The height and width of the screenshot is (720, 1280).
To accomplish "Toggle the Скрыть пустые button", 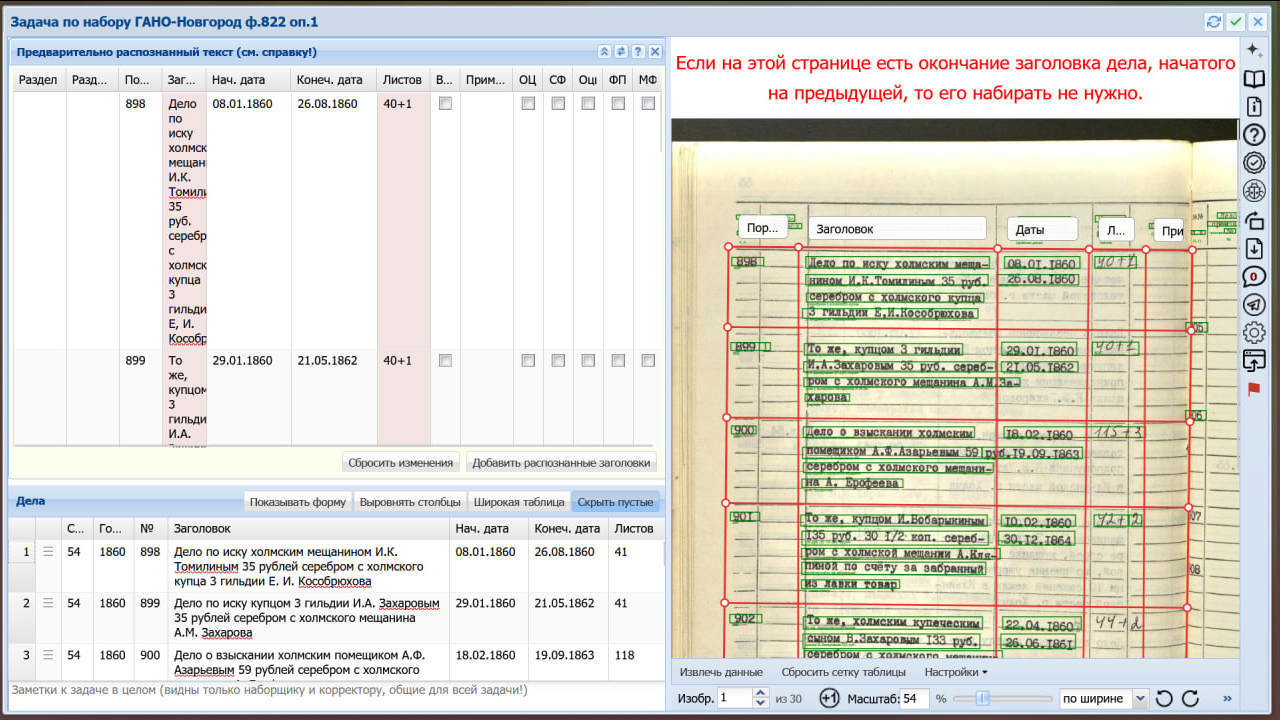I will (616, 502).
